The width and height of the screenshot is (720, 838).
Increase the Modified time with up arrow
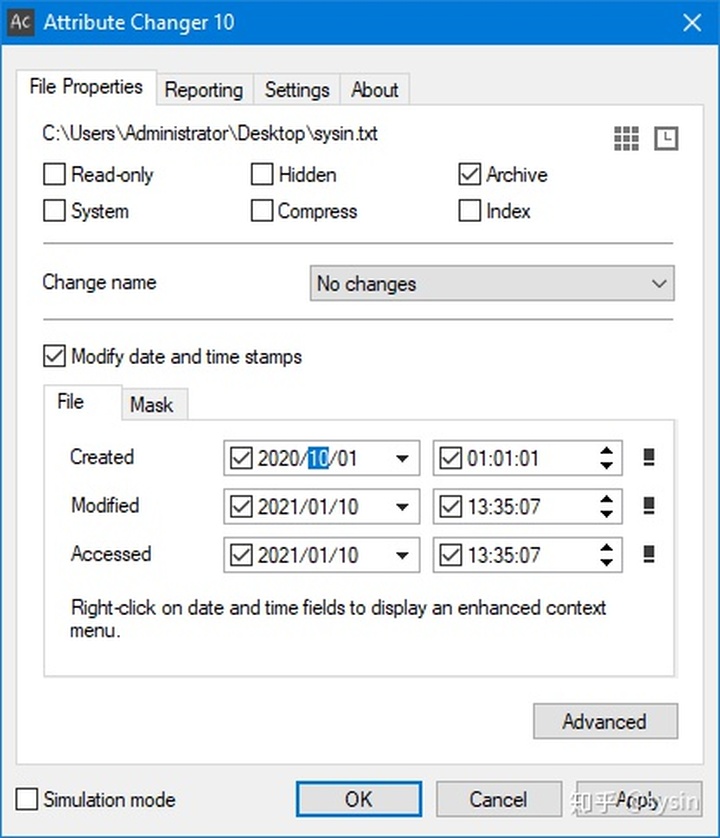(x=606, y=499)
